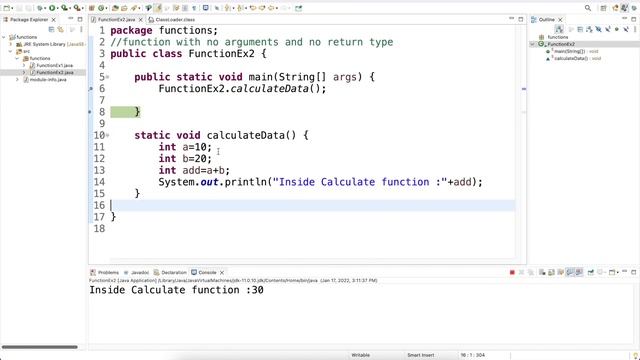This screenshot has width=640, height=360.
Task: Open the Javadoc tab
Action: point(136,272)
